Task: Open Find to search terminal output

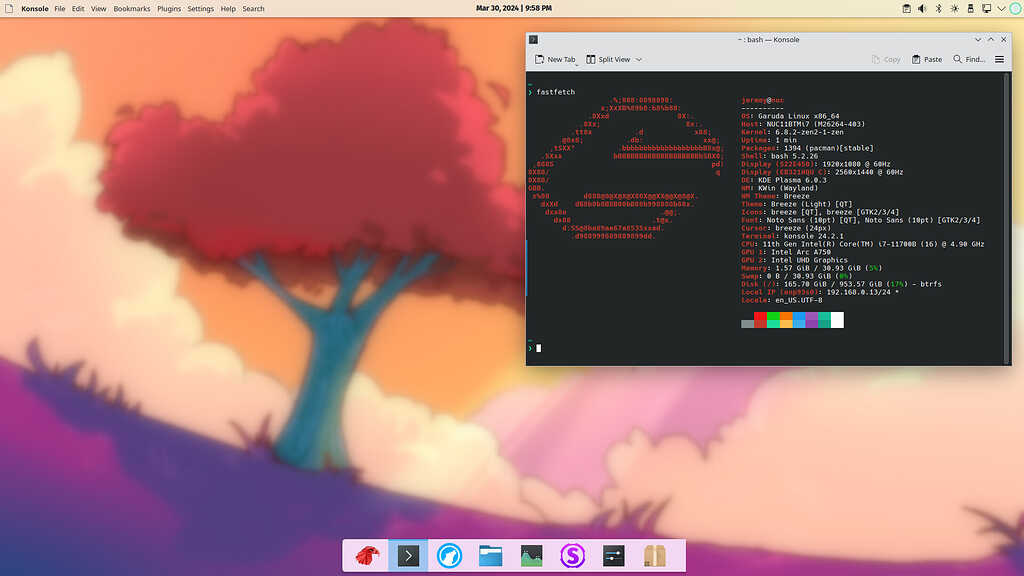Action: click(x=968, y=59)
